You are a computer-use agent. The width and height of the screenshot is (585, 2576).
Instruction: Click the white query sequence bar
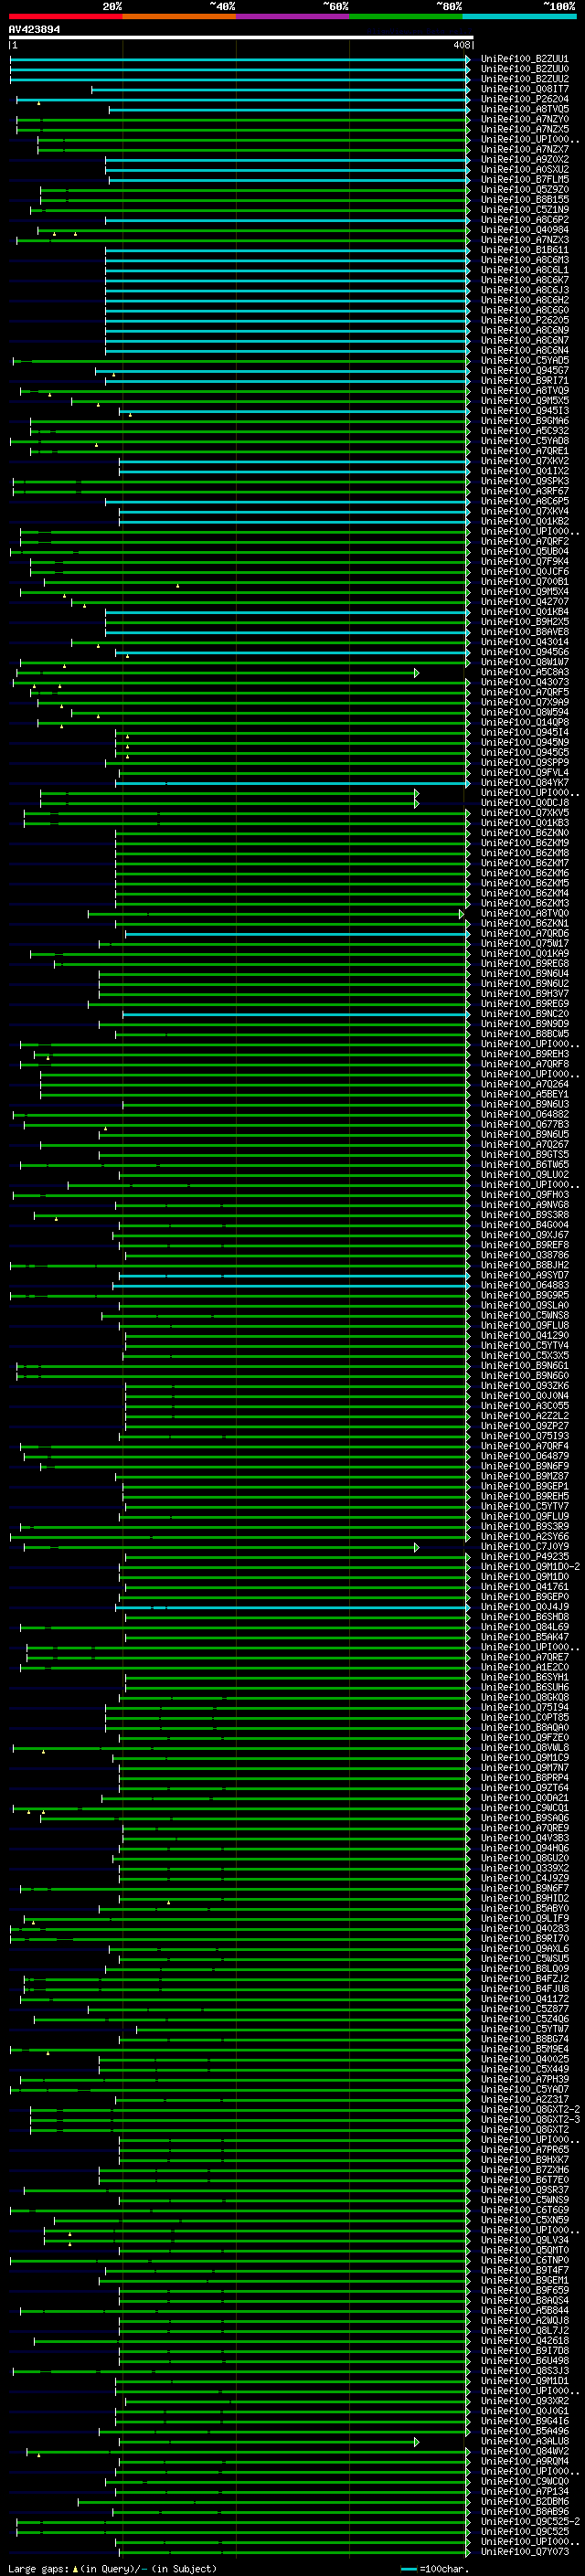coord(241,38)
